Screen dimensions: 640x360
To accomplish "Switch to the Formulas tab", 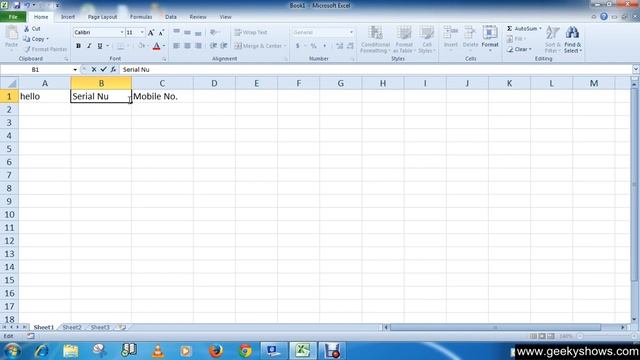I will pos(141,17).
